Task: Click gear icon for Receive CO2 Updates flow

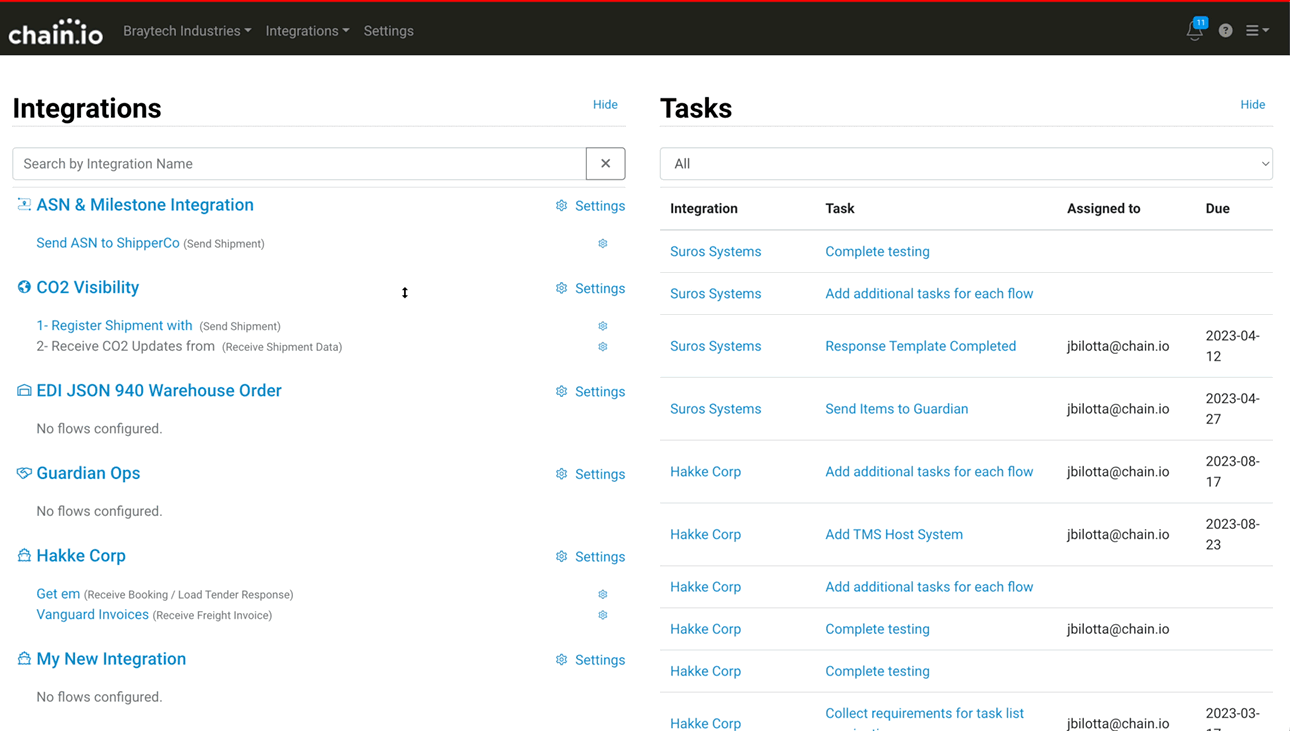Action: coord(603,347)
